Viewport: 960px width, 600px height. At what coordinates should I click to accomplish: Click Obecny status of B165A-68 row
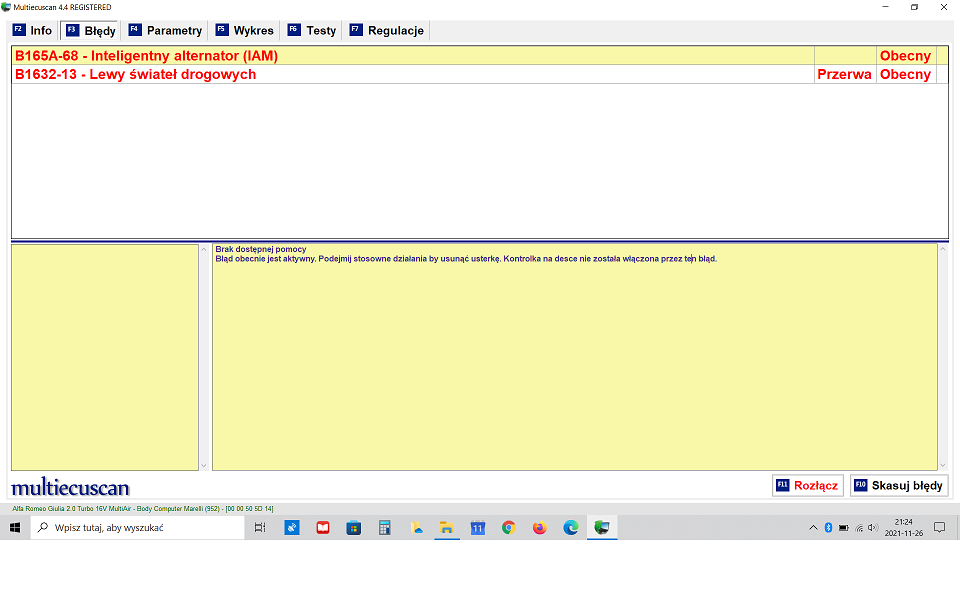coord(906,56)
